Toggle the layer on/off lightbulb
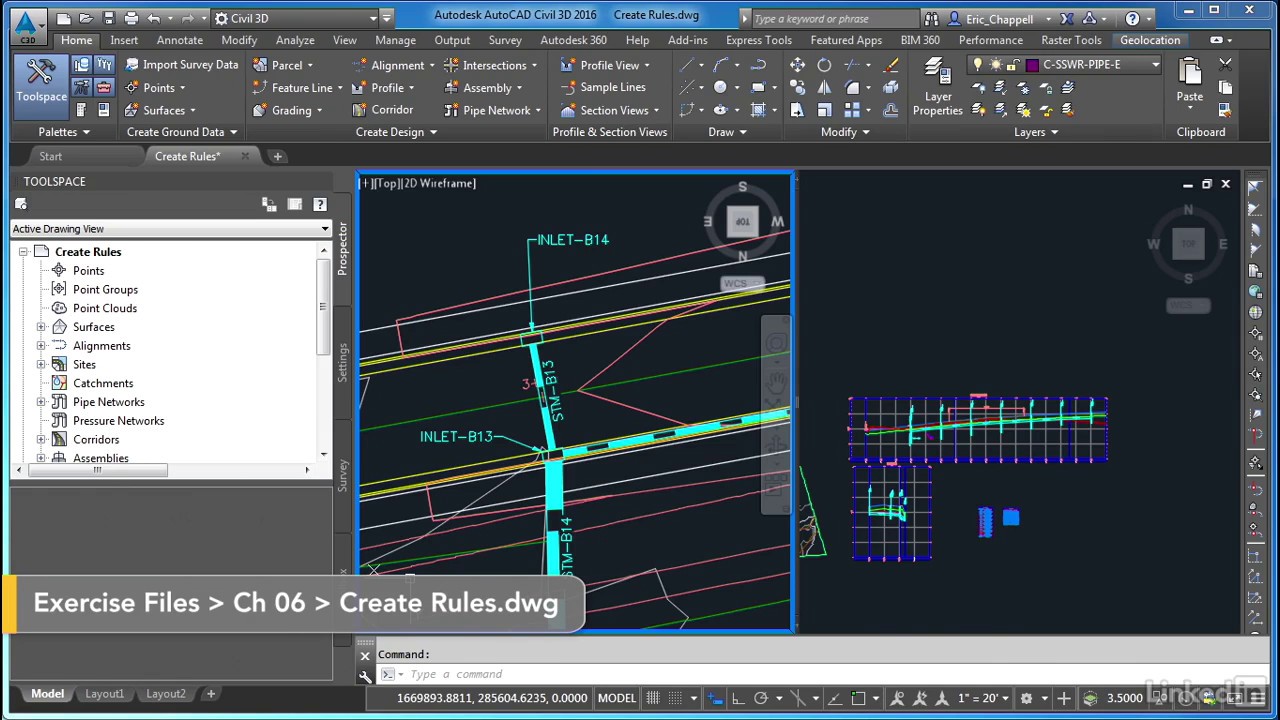Image resolution: width=1280 pixels, height=720 pixels. tap(978, 65)
